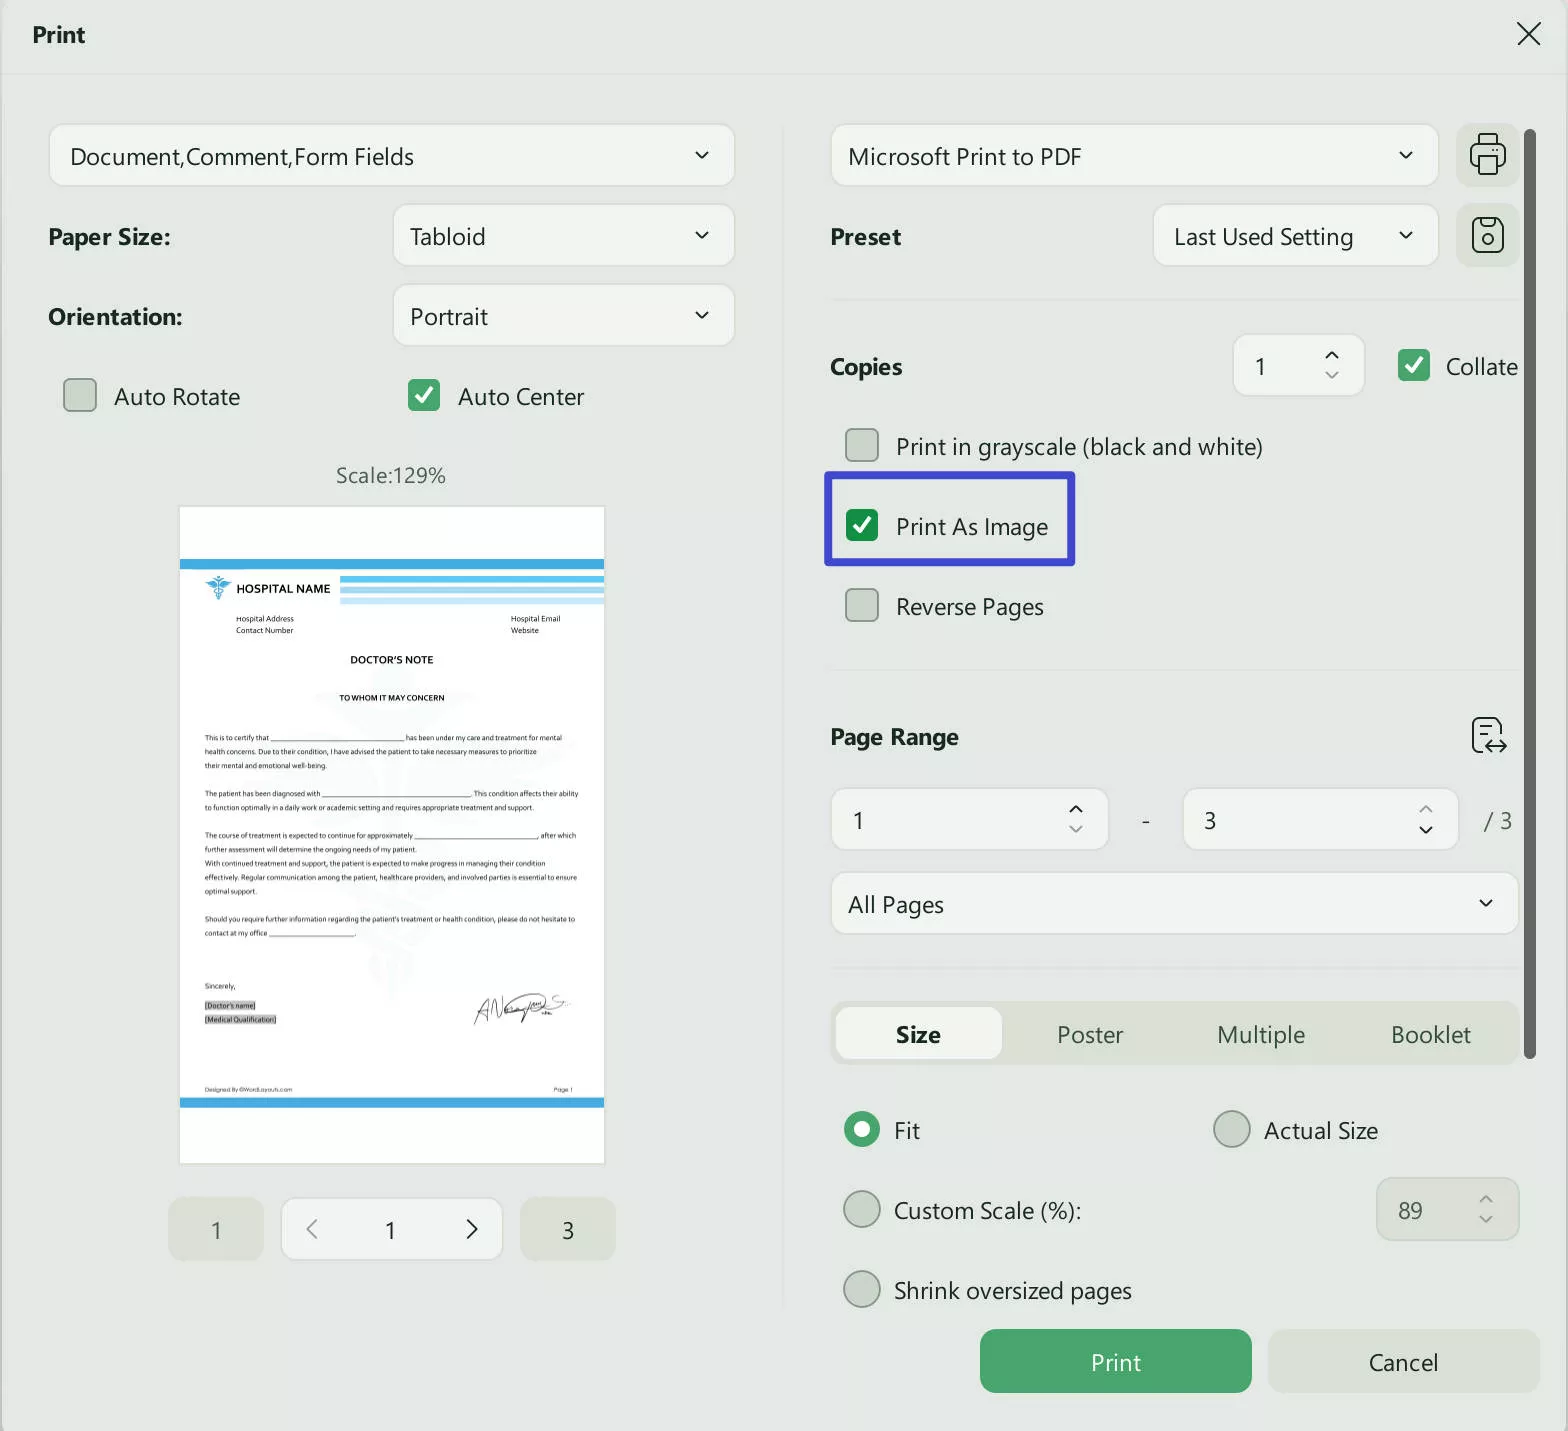Uncheck the Collate checkbox
The width and height of the screenshot is (1568, 1431).
point(1414,365)
